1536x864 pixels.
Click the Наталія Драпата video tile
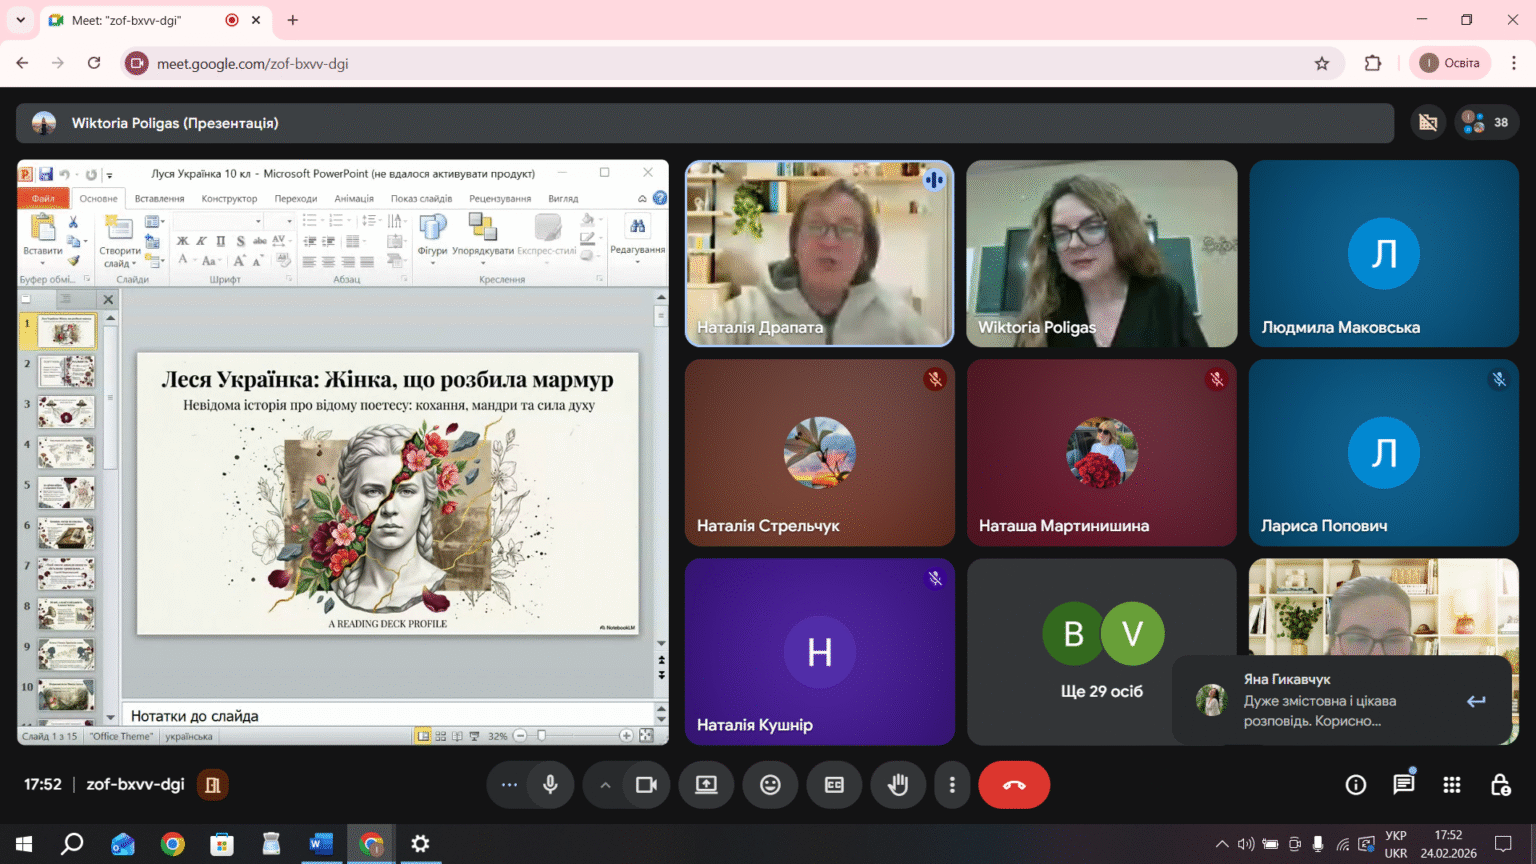click(x=820, y=254)
